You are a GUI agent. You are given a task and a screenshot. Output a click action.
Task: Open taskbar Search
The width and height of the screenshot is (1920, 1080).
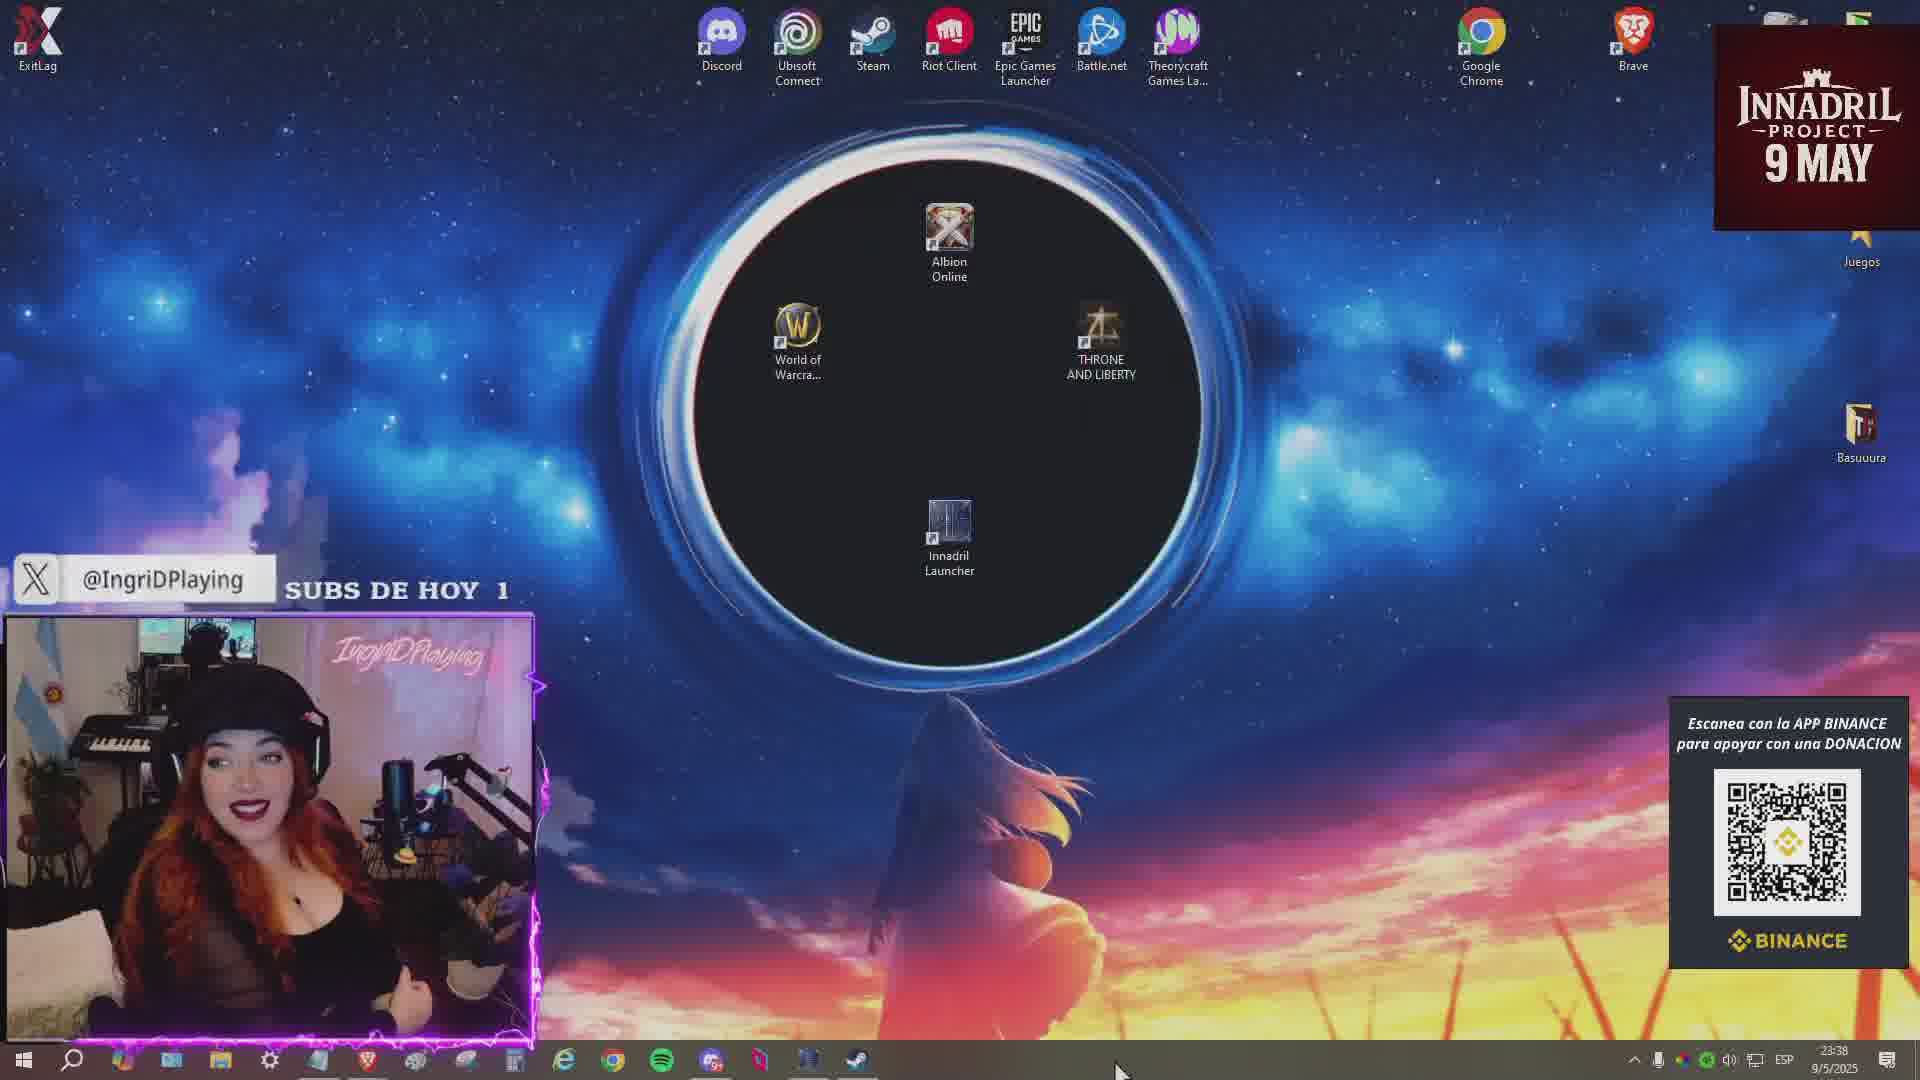click(72, 1060)
